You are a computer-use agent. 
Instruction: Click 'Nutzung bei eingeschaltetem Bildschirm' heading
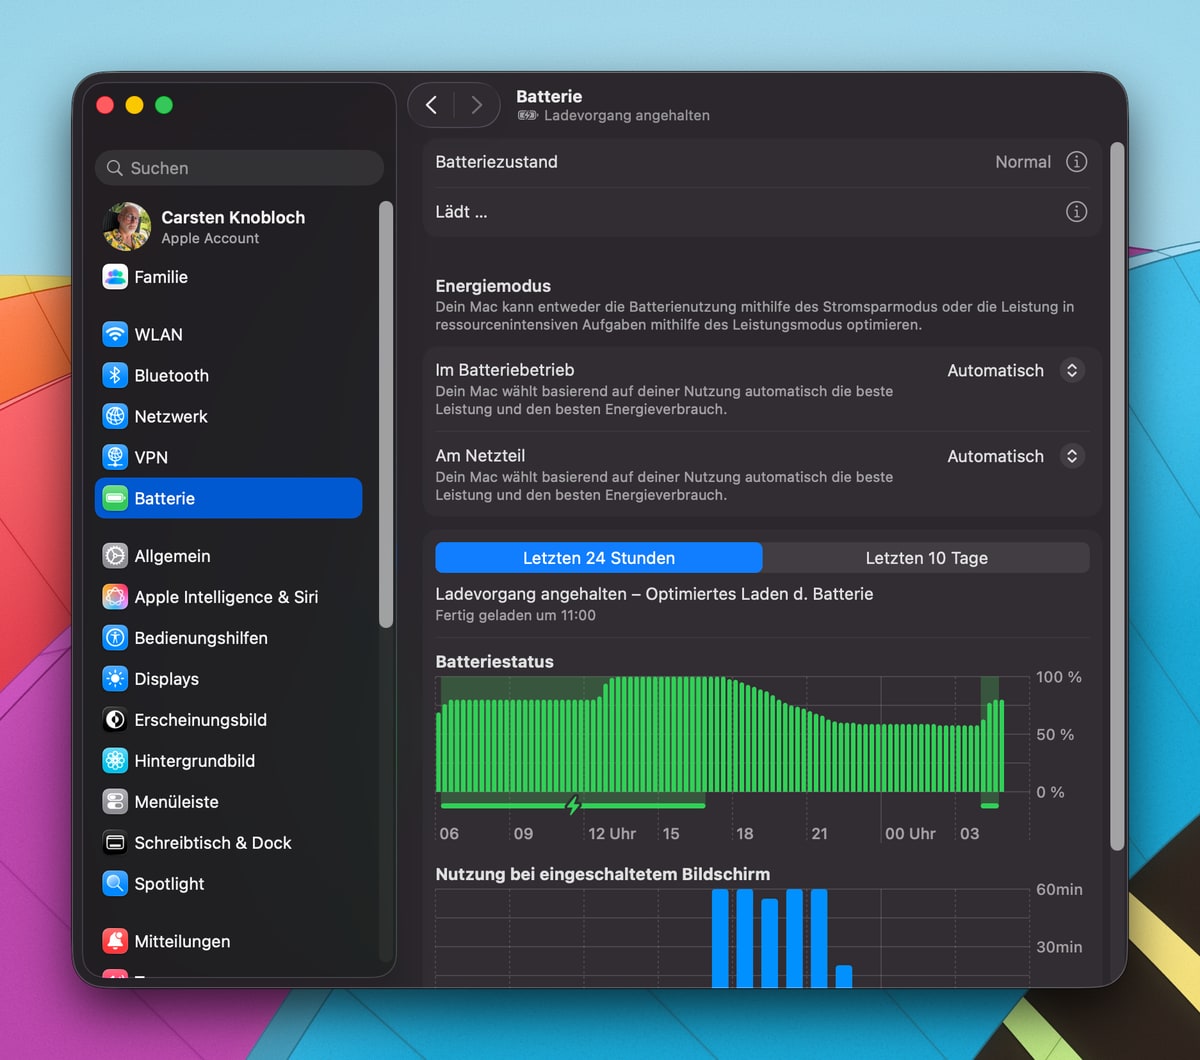[603, 874]
